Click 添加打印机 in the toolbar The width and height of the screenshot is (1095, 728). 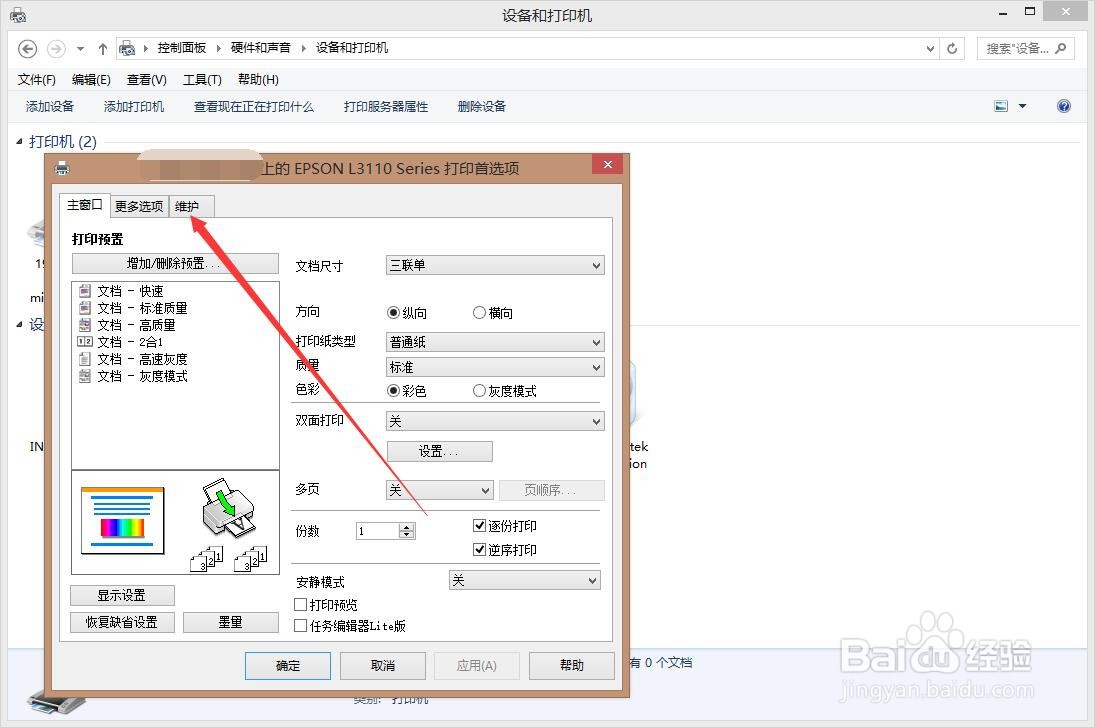pyautogui.click(x=134, y=106)
